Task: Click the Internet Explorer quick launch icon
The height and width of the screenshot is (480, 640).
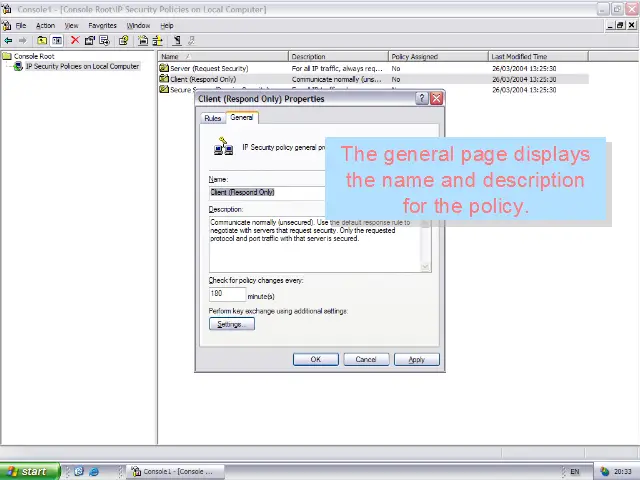Action: coord(94,471)
